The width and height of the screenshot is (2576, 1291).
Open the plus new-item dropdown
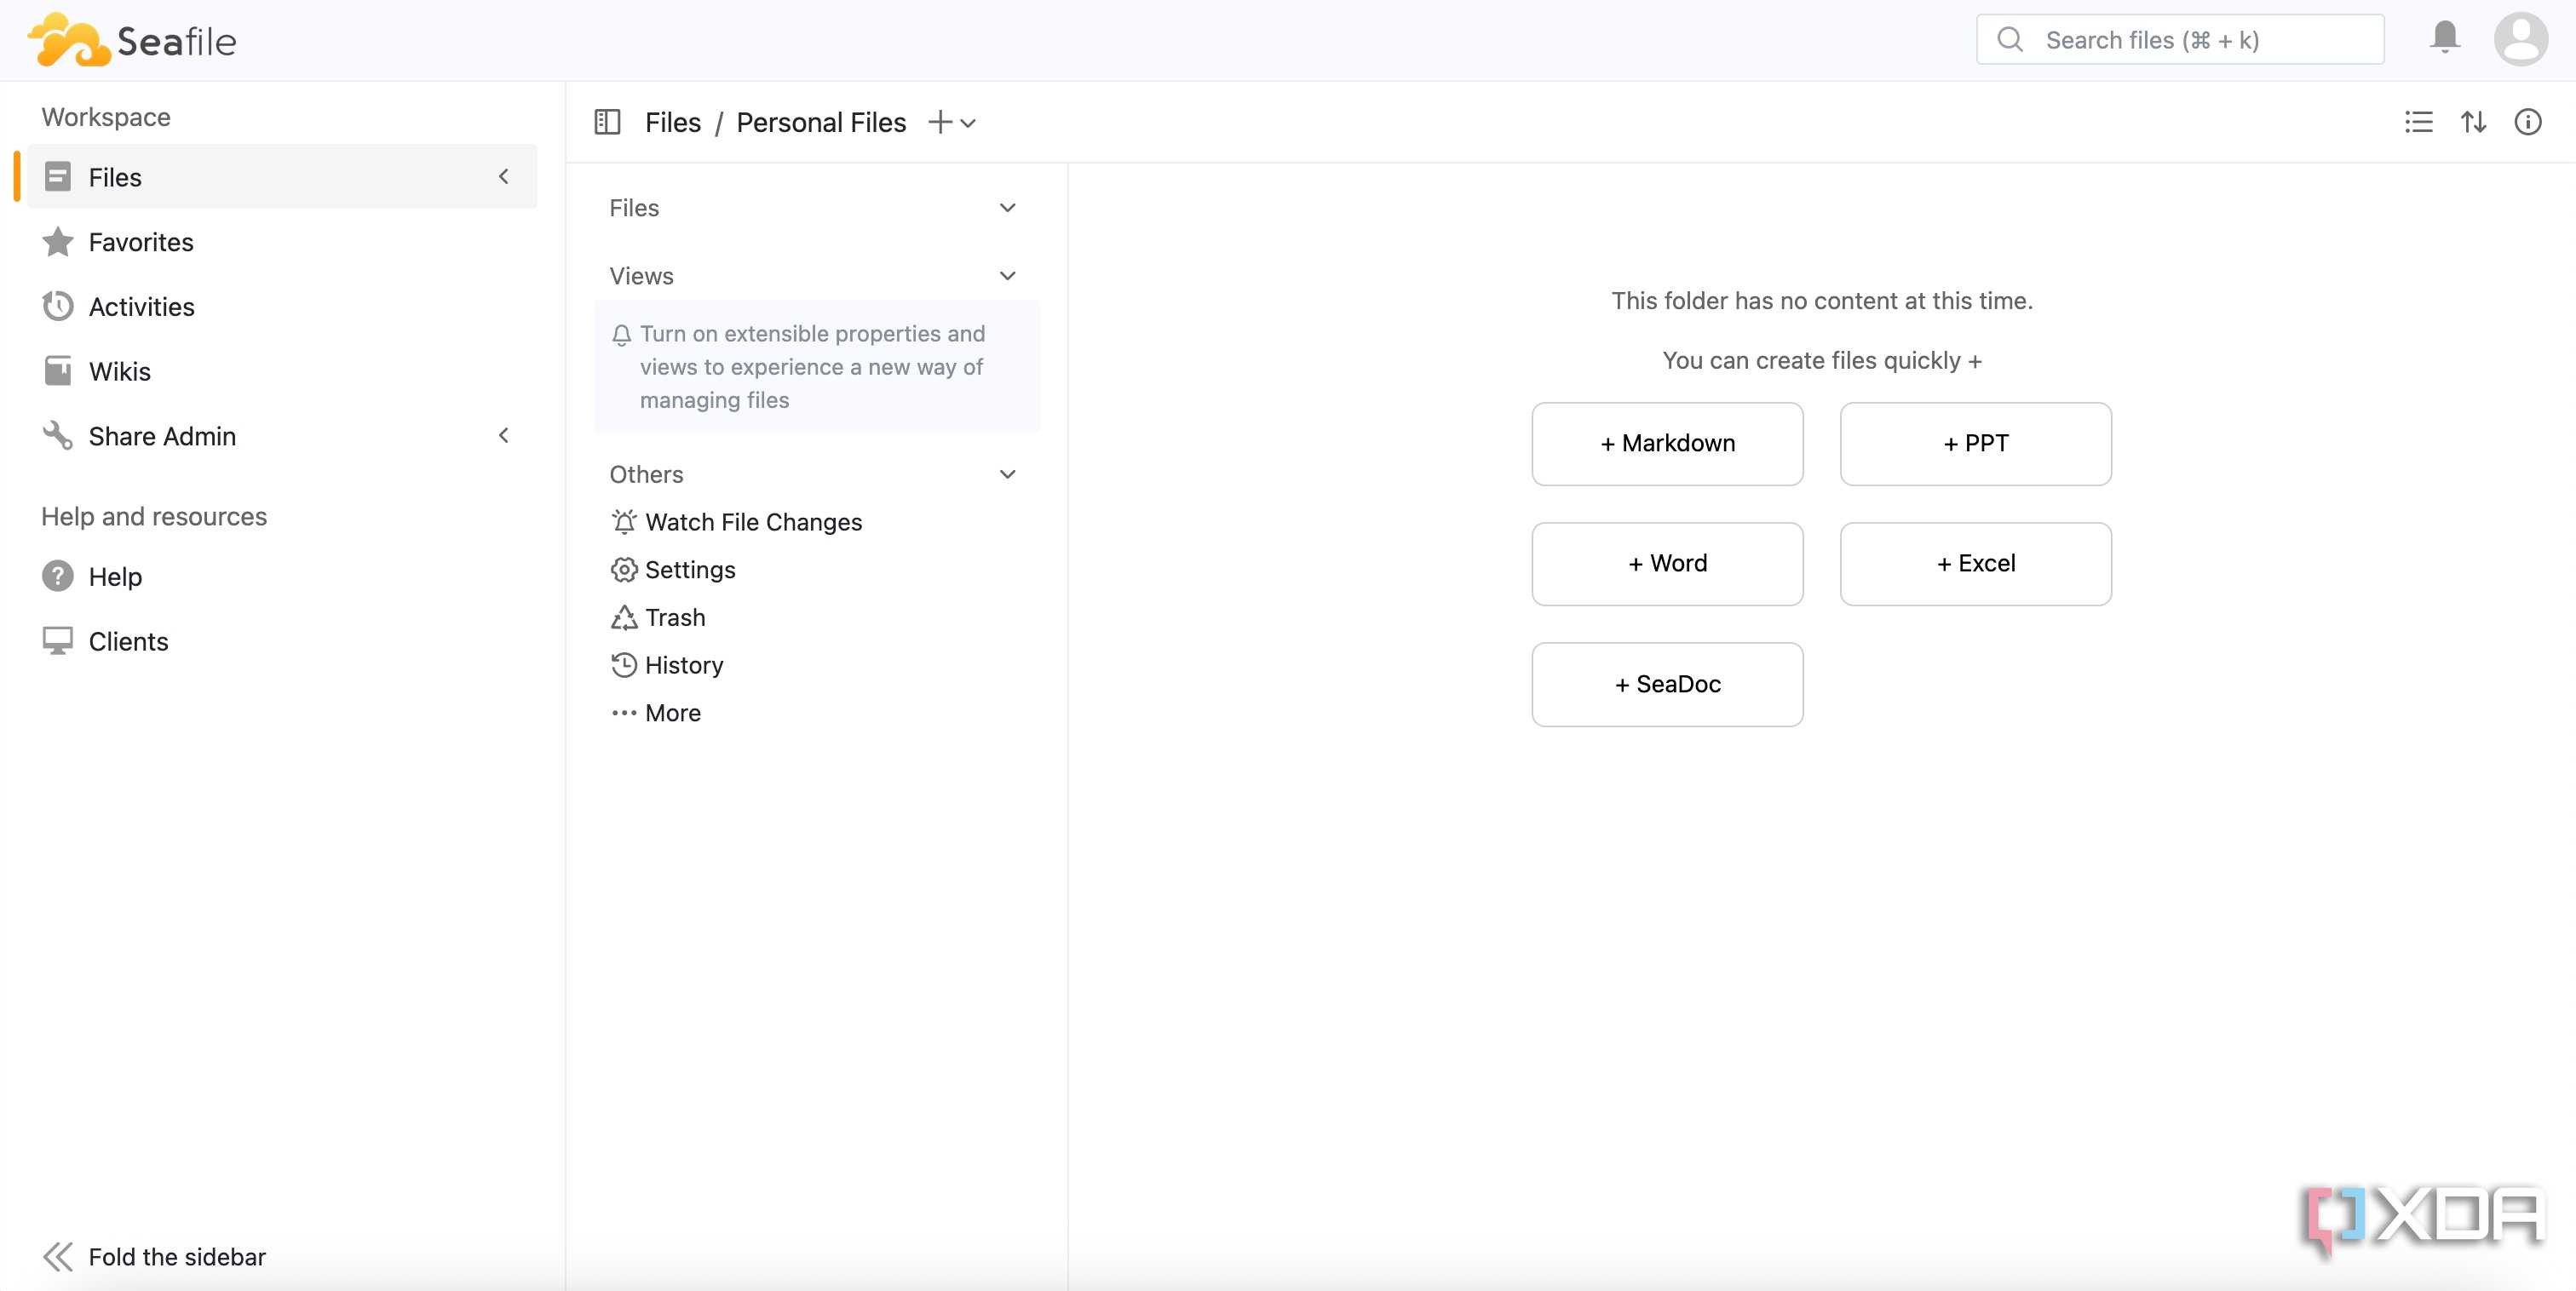(951, 122)
